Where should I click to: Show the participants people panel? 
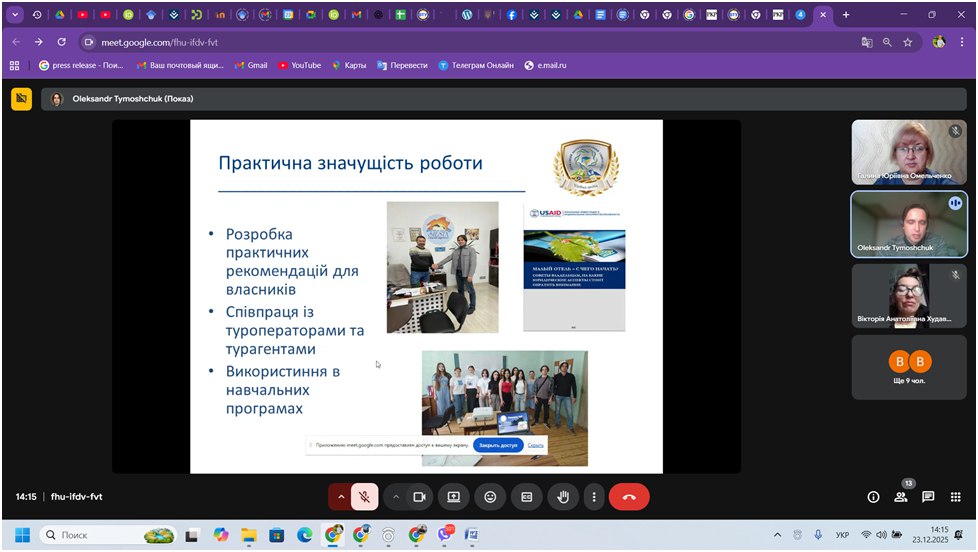pos(901,497)
